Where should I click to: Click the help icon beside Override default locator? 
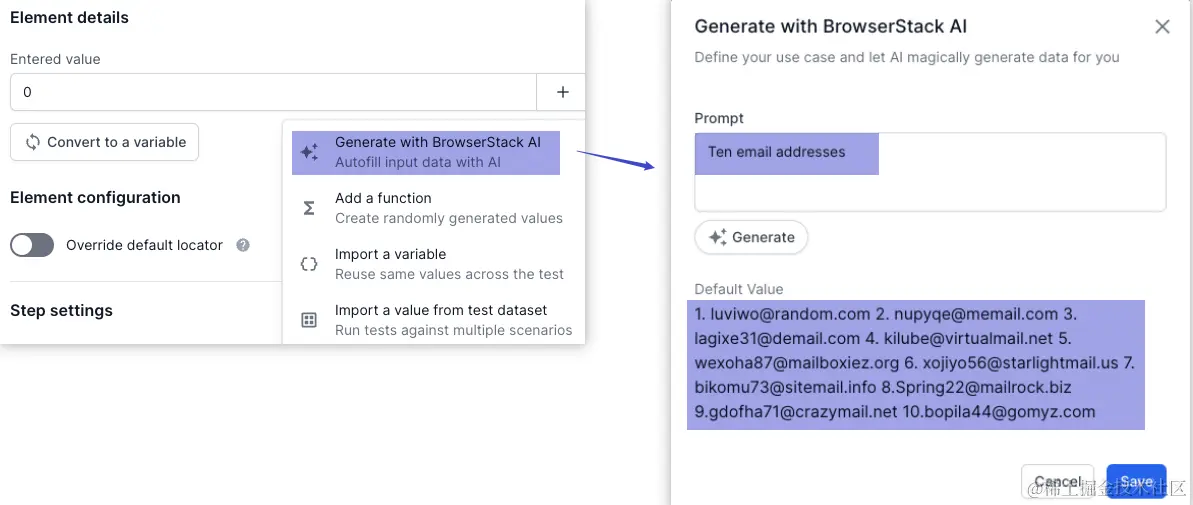(x=243, y=245)
